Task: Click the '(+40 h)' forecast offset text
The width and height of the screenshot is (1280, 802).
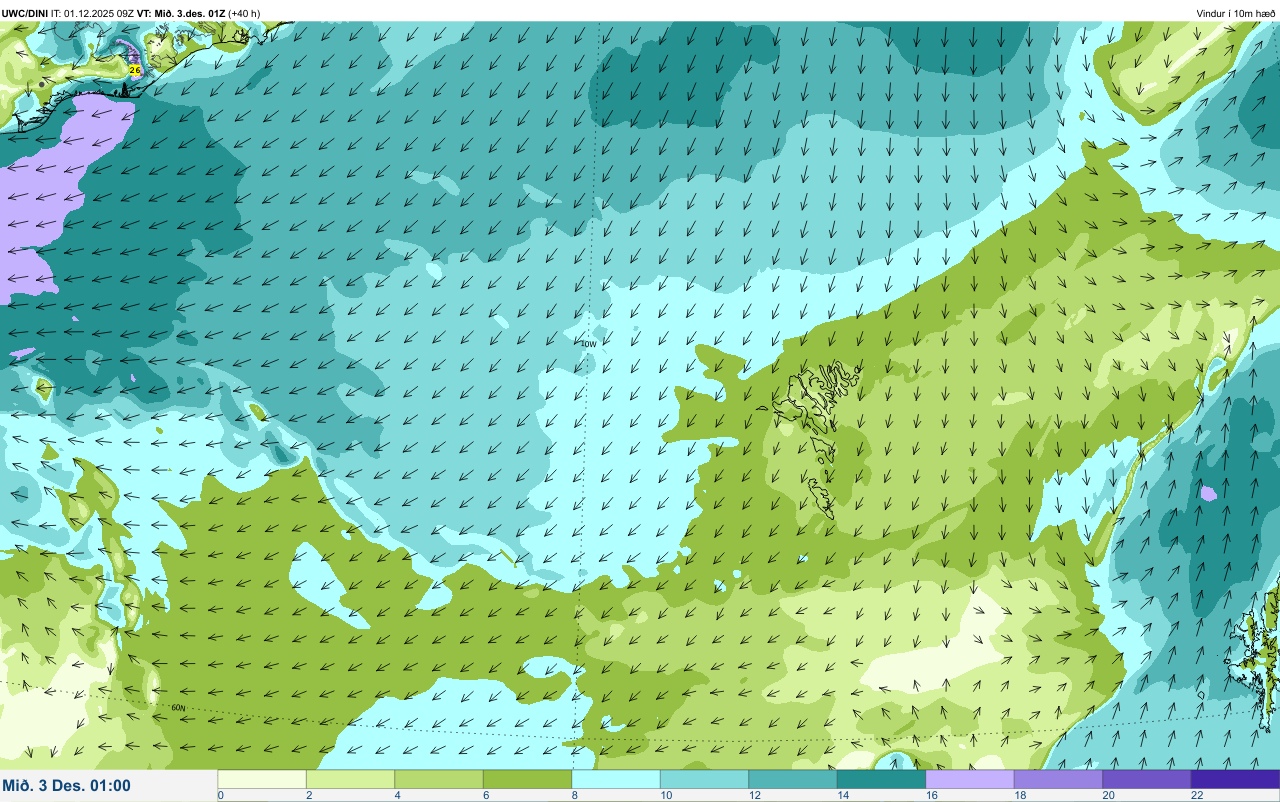Action: [x=244, y=13]
